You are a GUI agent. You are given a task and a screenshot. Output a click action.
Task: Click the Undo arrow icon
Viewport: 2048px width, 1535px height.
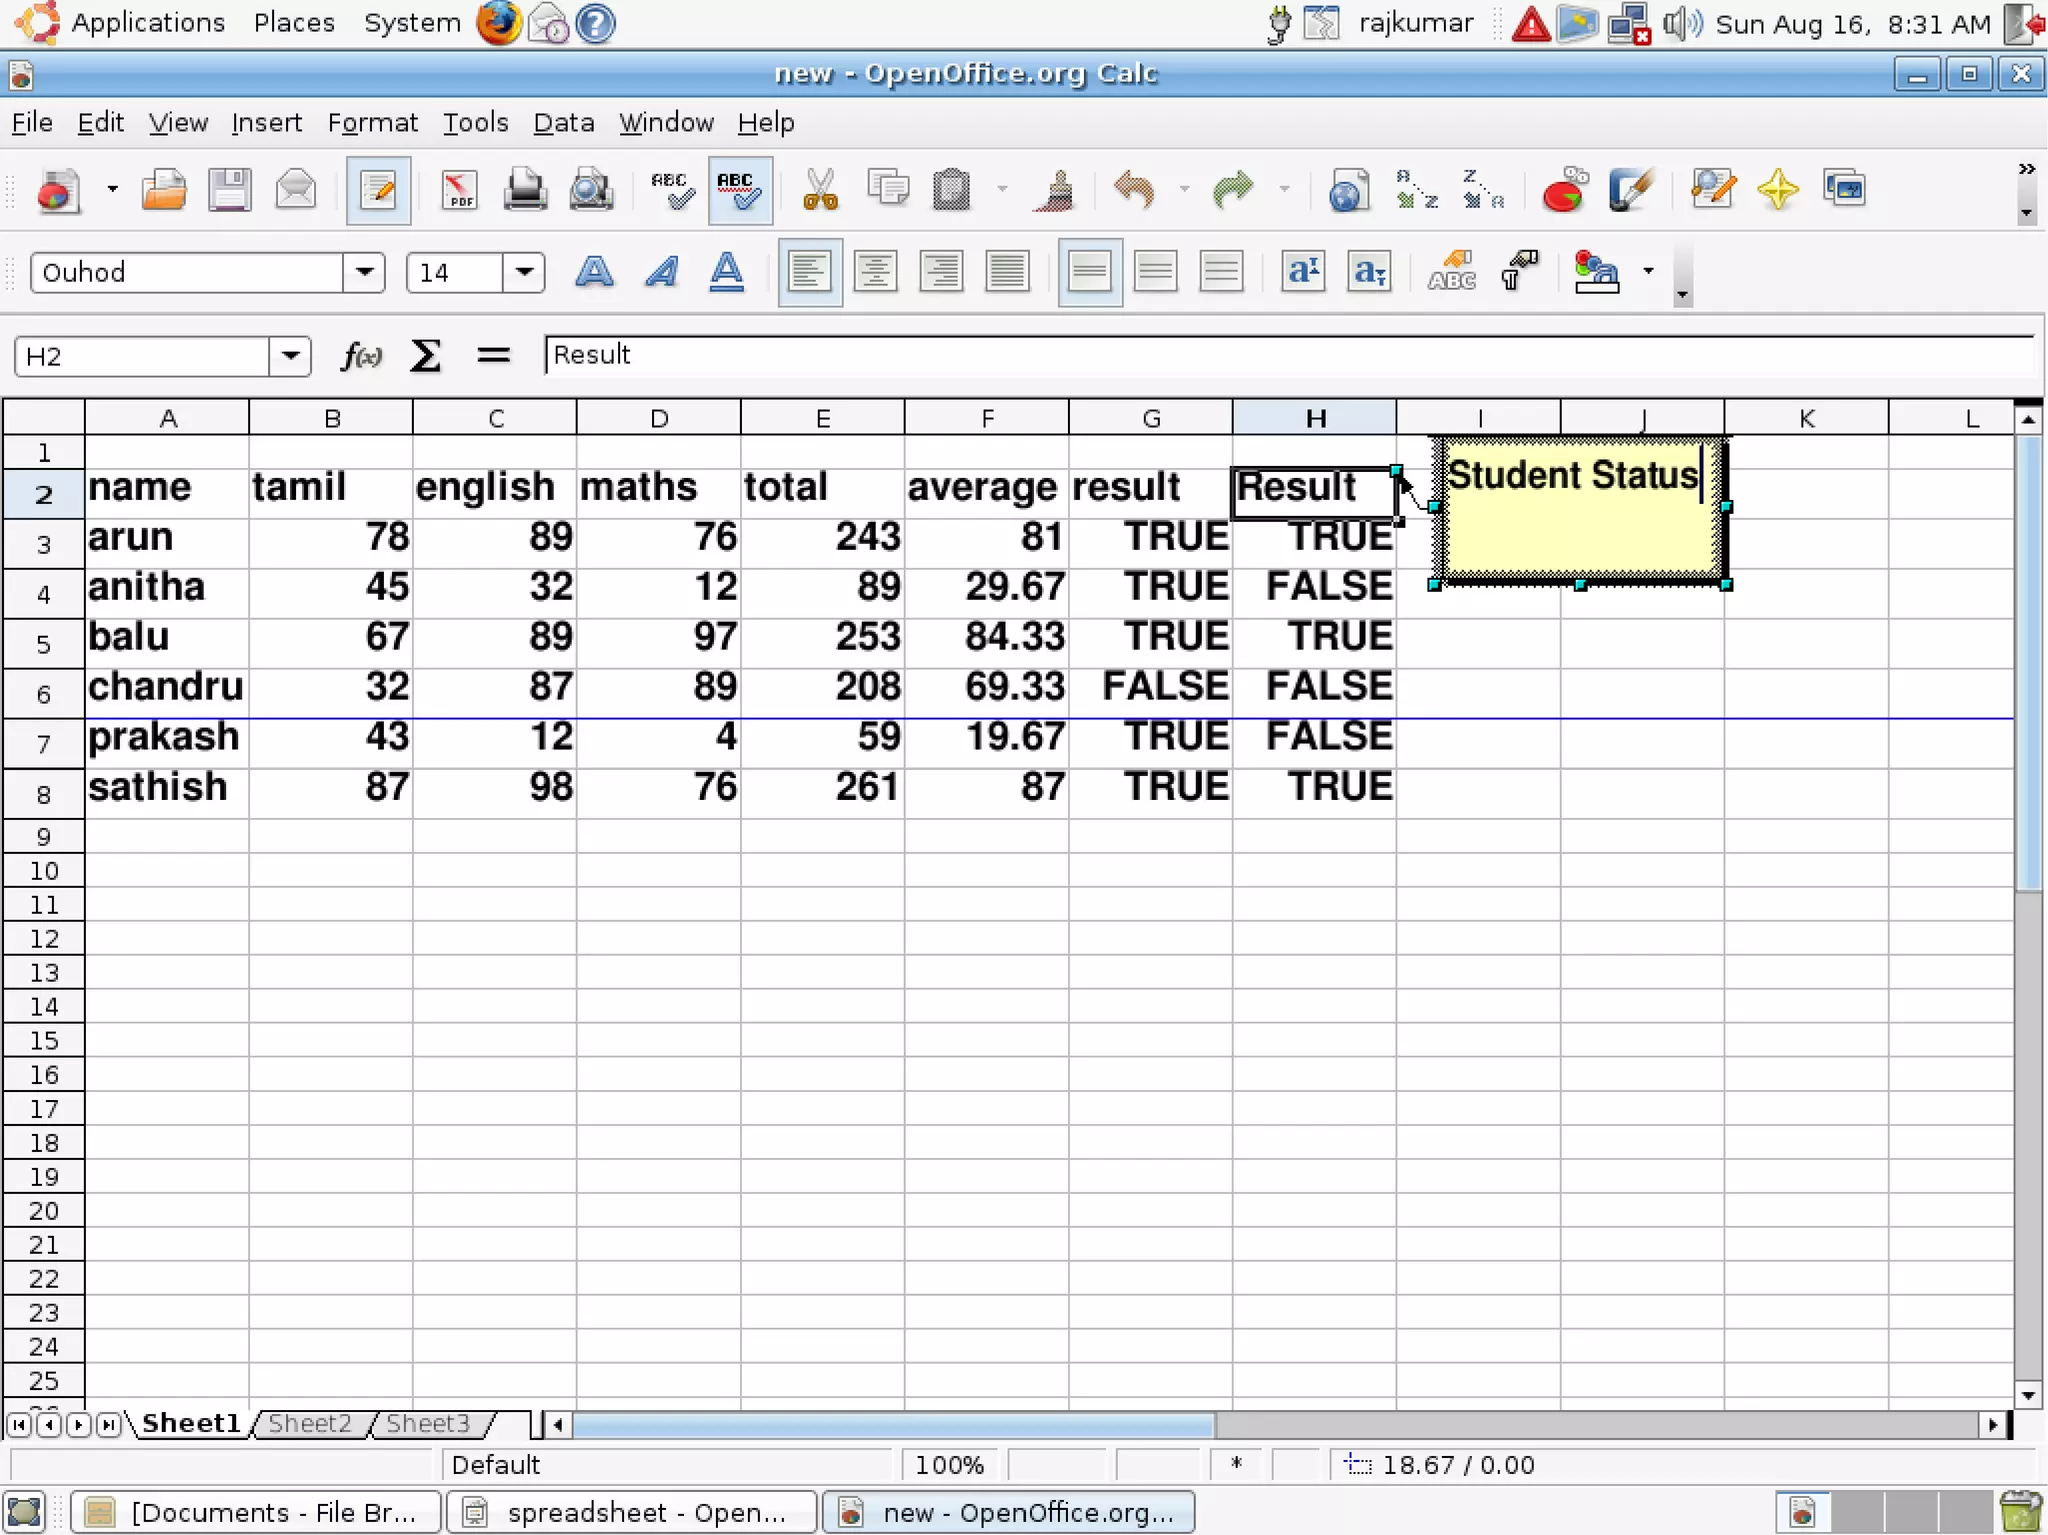1134,190
